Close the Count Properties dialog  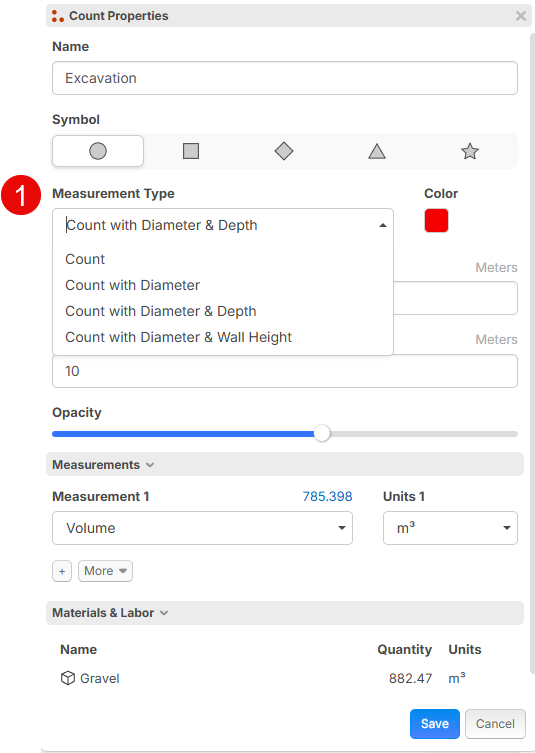[521, 16]
